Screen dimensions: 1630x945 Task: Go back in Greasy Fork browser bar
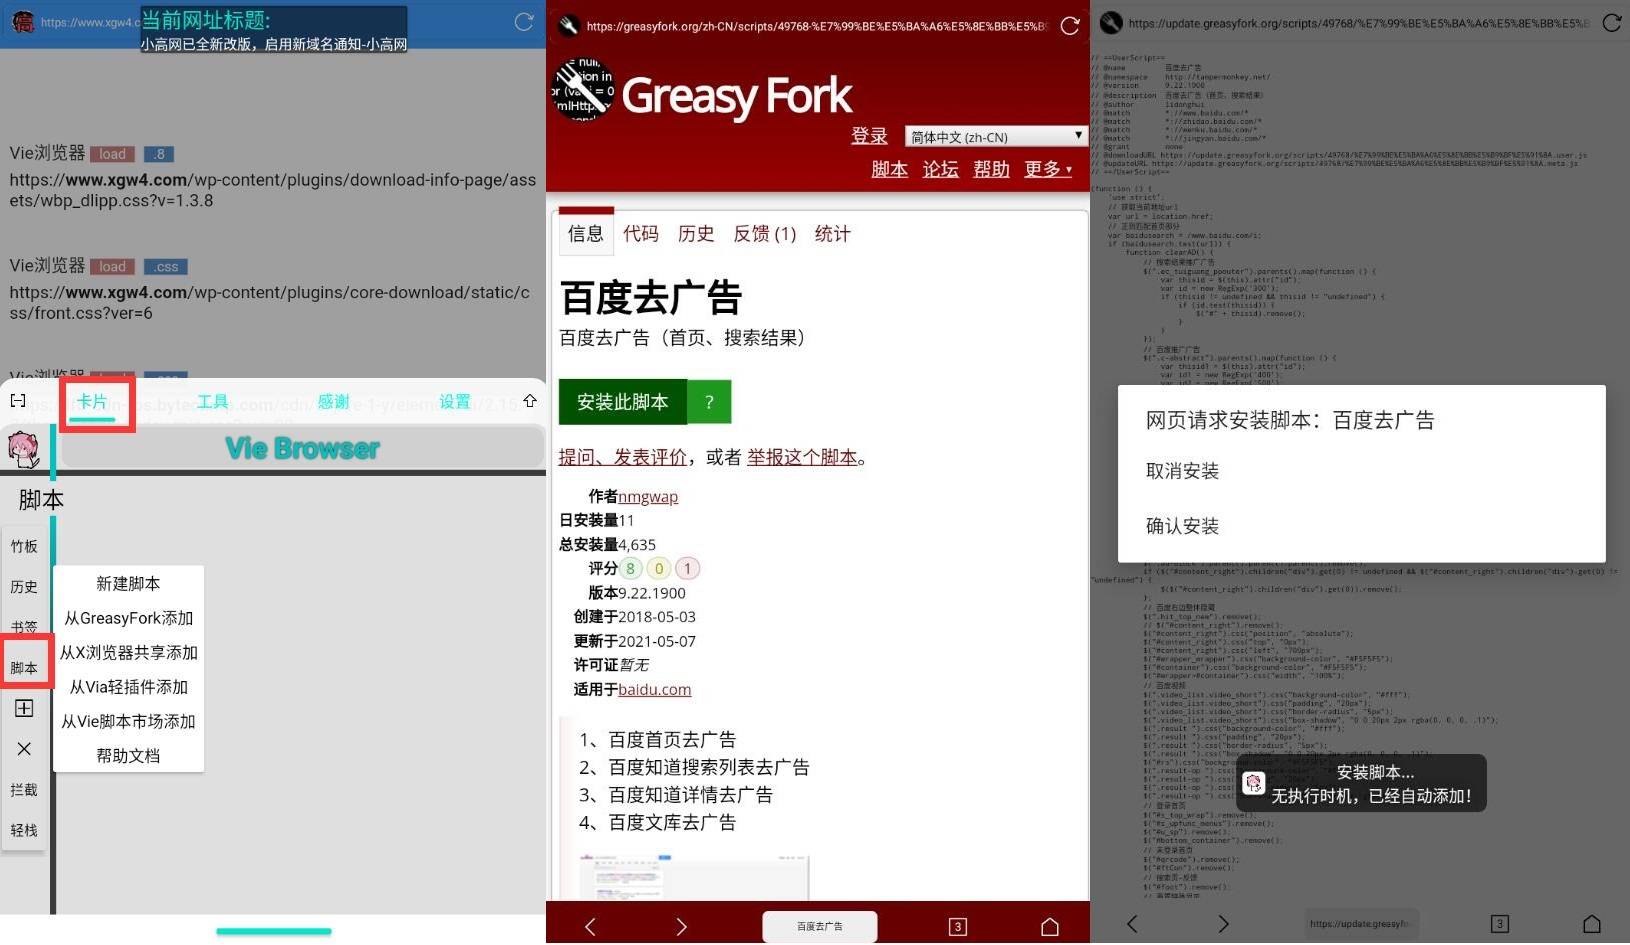tap(590, 926)
